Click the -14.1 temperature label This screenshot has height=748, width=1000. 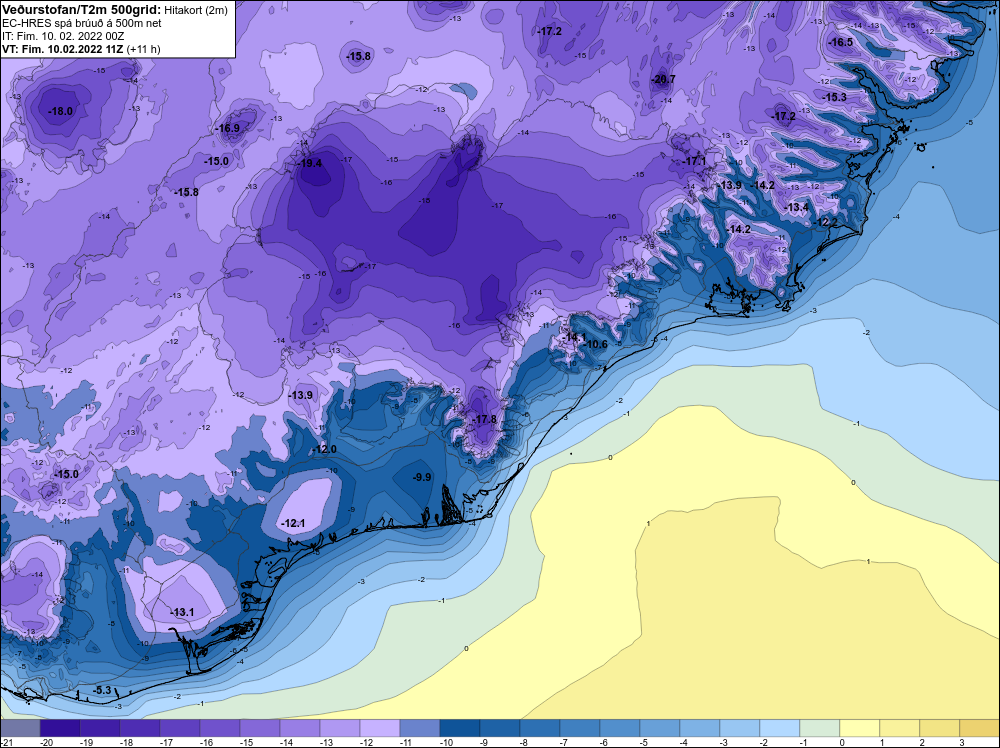574,337
